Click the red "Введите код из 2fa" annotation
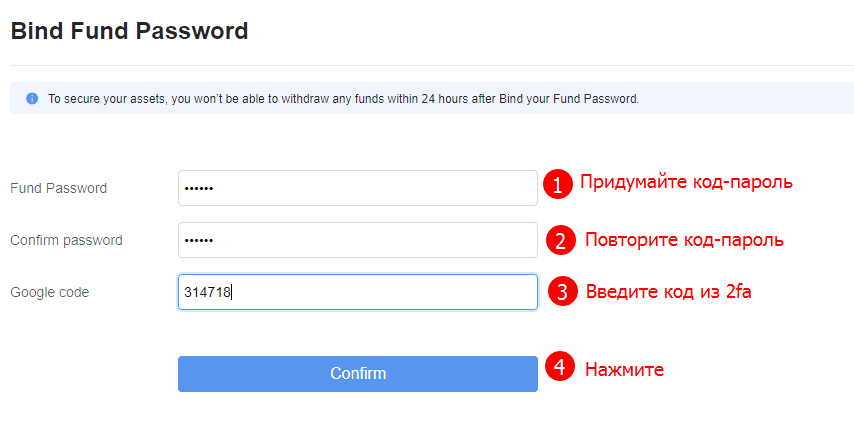 (x=667, y=291)
